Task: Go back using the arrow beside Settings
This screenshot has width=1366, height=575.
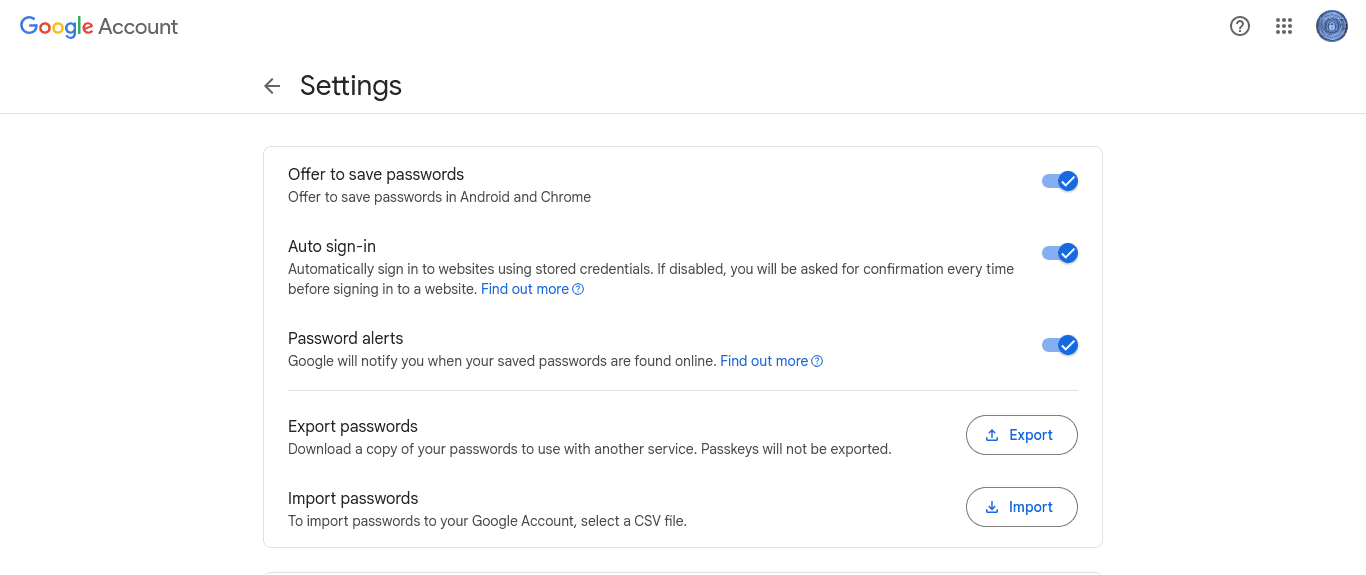Action: [x=272, y=86]
